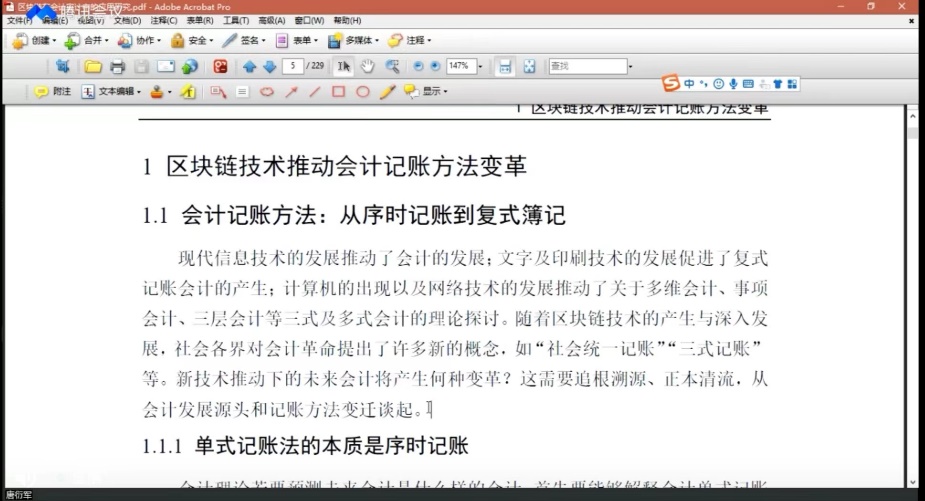The width and height of the screenshot is (925, 501).
Task: Toggle the Sogou voice input microphone
Action: pos(733,83)
